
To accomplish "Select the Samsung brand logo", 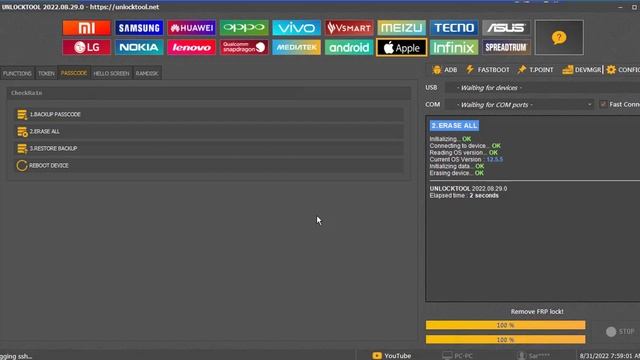I will 139,28.
